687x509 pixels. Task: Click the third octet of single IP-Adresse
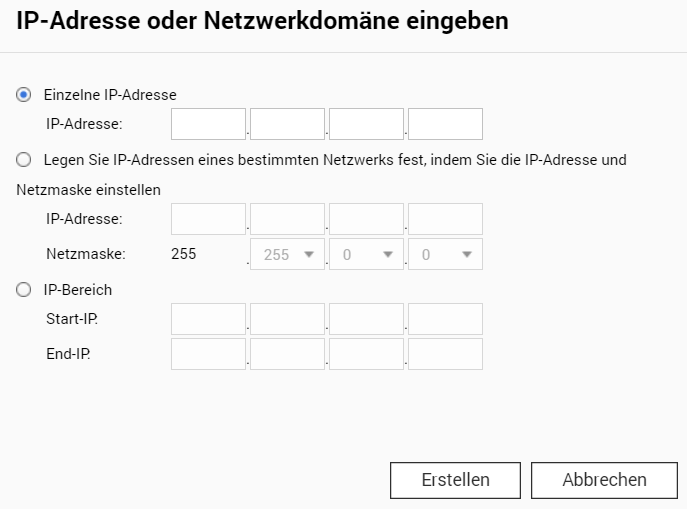click(366, 124)
